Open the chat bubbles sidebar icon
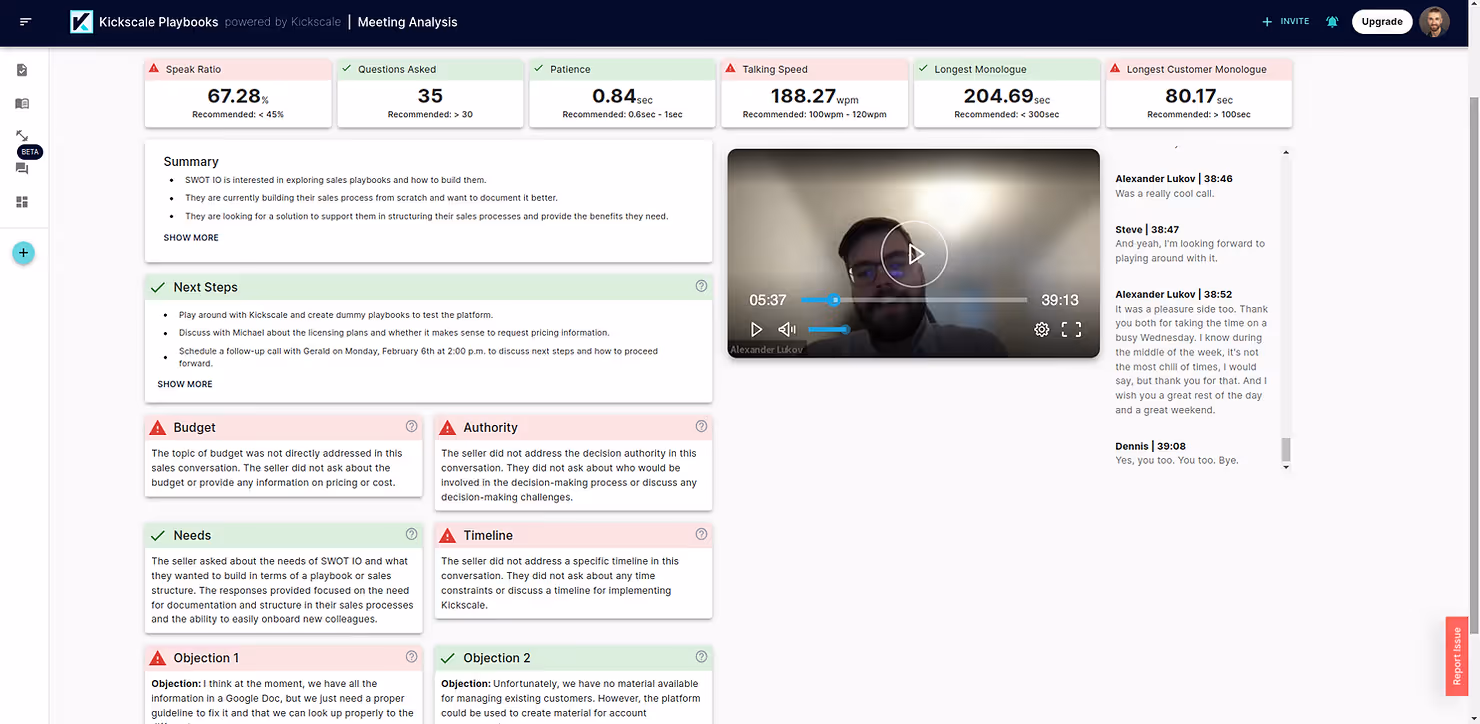This screenshot has width=1480, height=724. (22, 169)
